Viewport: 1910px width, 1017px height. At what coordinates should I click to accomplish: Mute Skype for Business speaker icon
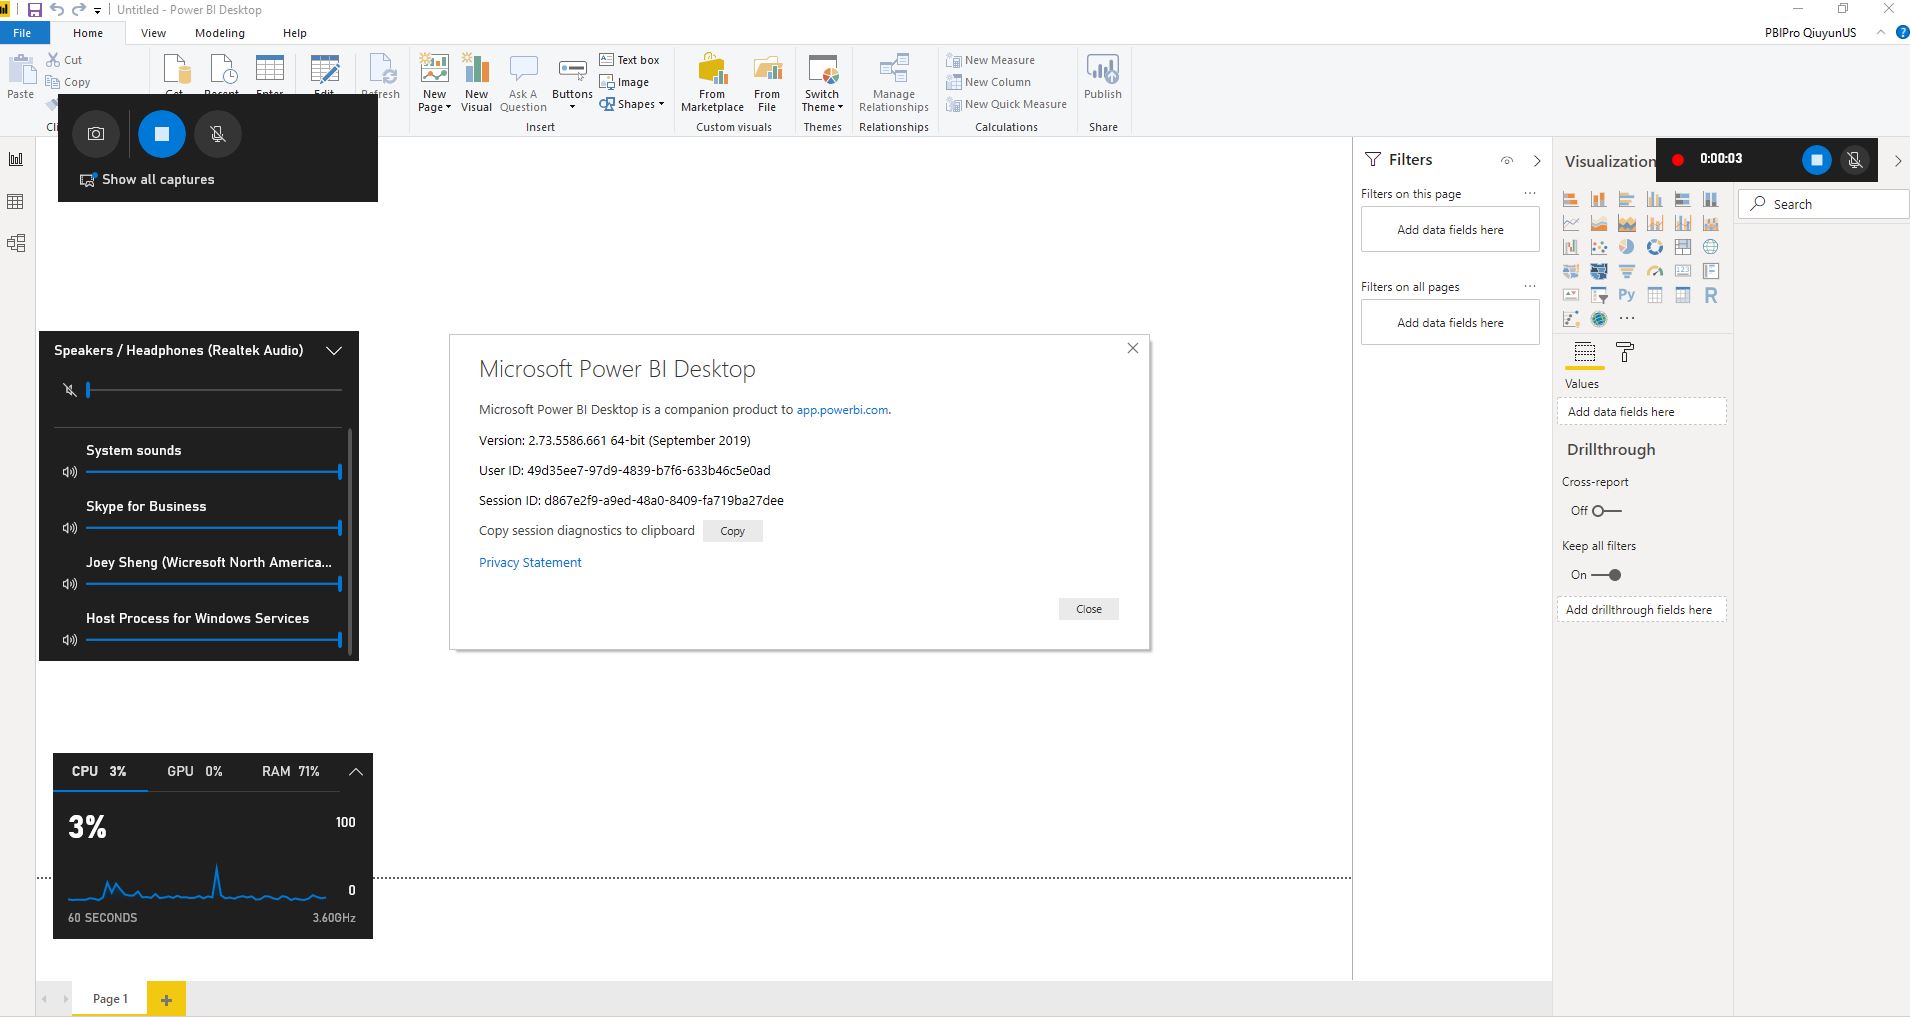(x=69, y=528)
